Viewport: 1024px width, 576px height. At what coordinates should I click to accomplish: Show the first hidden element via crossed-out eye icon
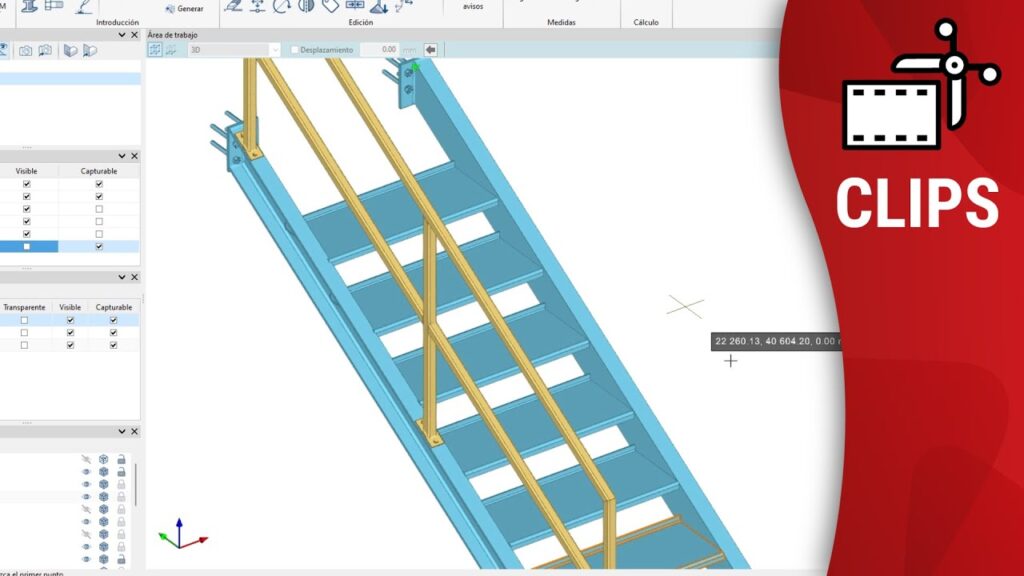86,459
